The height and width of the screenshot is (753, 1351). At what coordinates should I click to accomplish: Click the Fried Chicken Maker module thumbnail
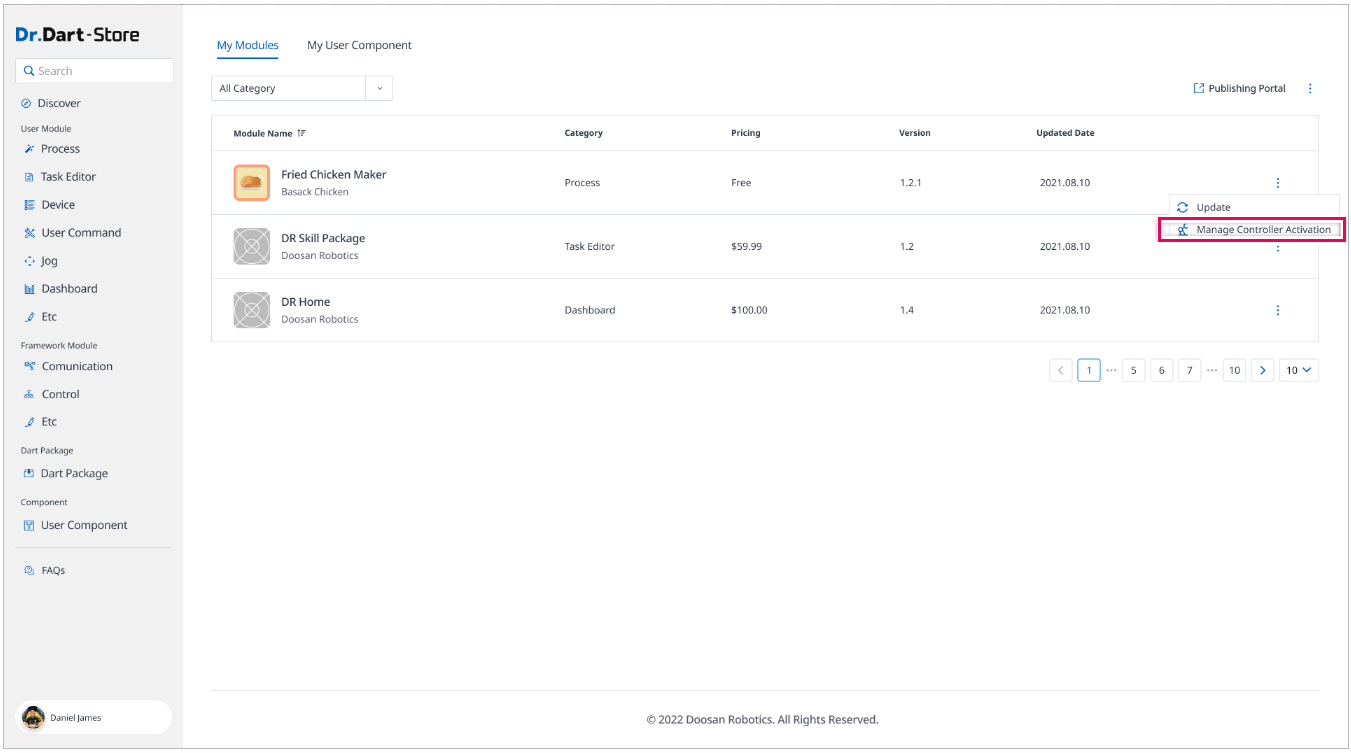coord(251,182)
